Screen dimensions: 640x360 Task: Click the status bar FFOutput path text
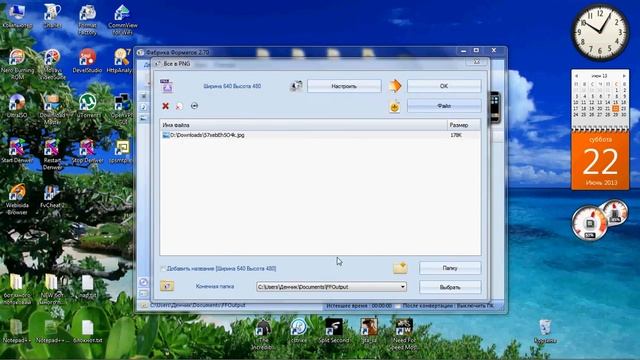coord(198,305)
